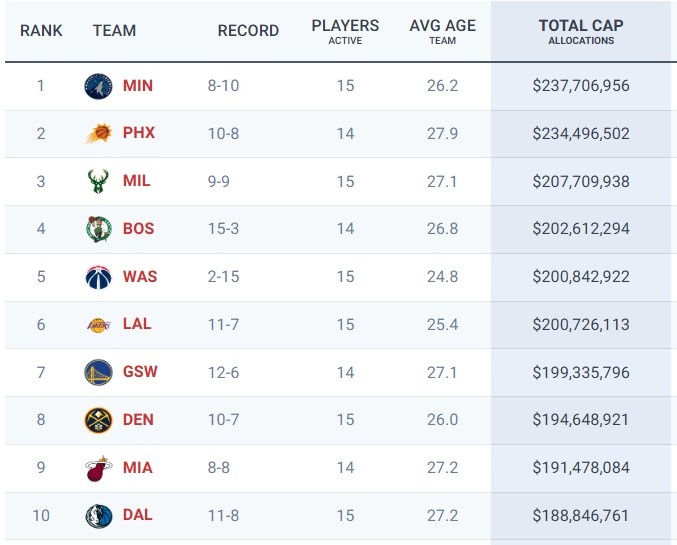677x545 pixels.
Task: Click the Phoenix Suns logo icon
Action: 99,134
